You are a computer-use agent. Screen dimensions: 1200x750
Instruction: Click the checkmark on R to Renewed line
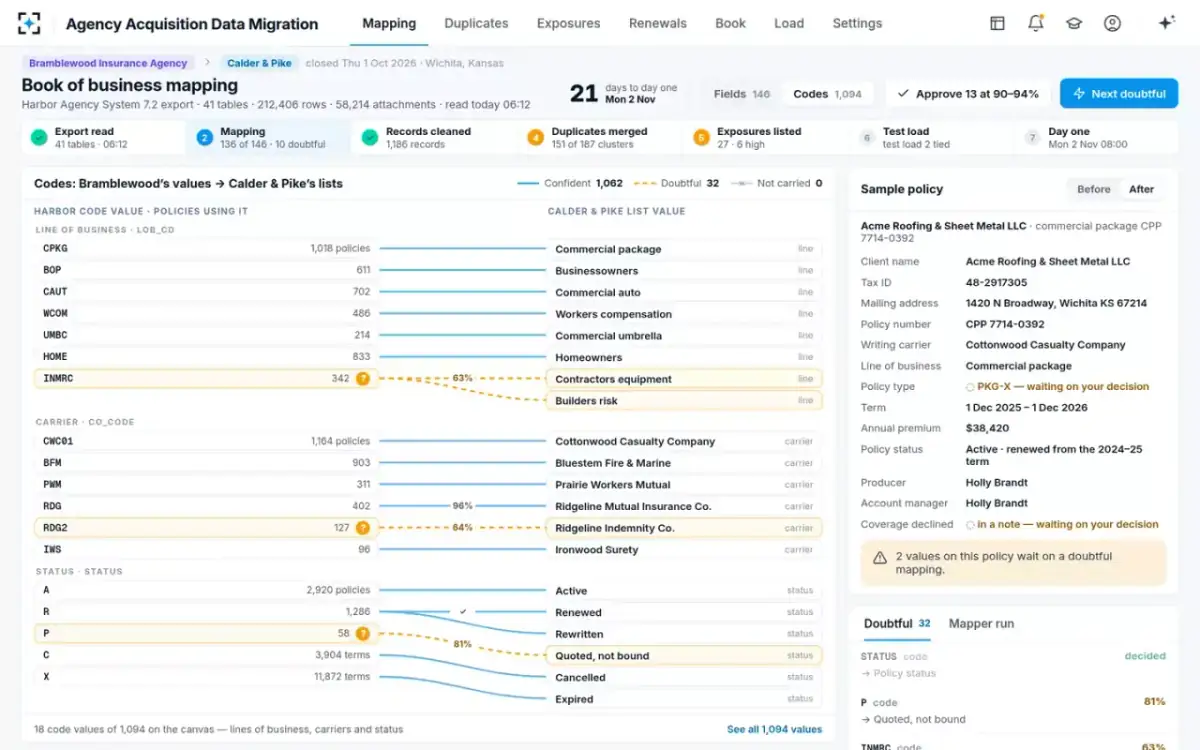[462, 611]
